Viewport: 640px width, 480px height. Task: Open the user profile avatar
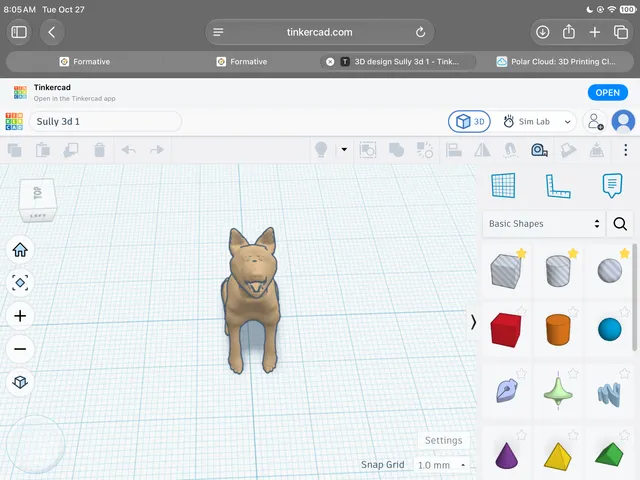coord(623,122)
